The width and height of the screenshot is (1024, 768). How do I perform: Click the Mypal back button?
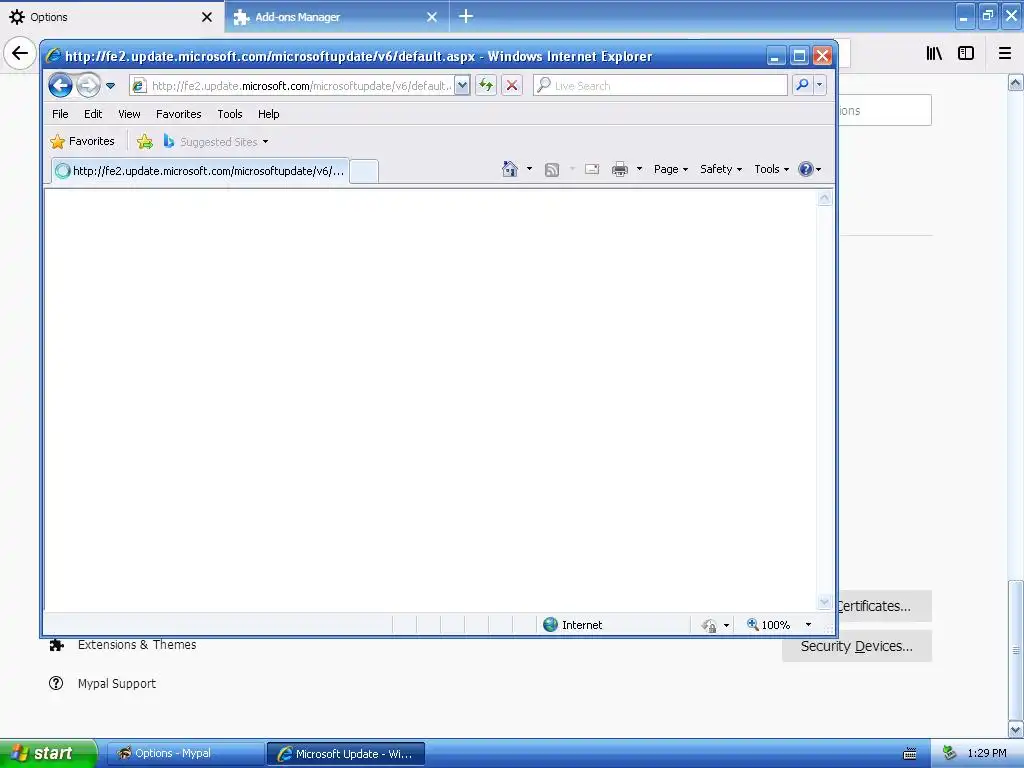(x=20, y=53)
